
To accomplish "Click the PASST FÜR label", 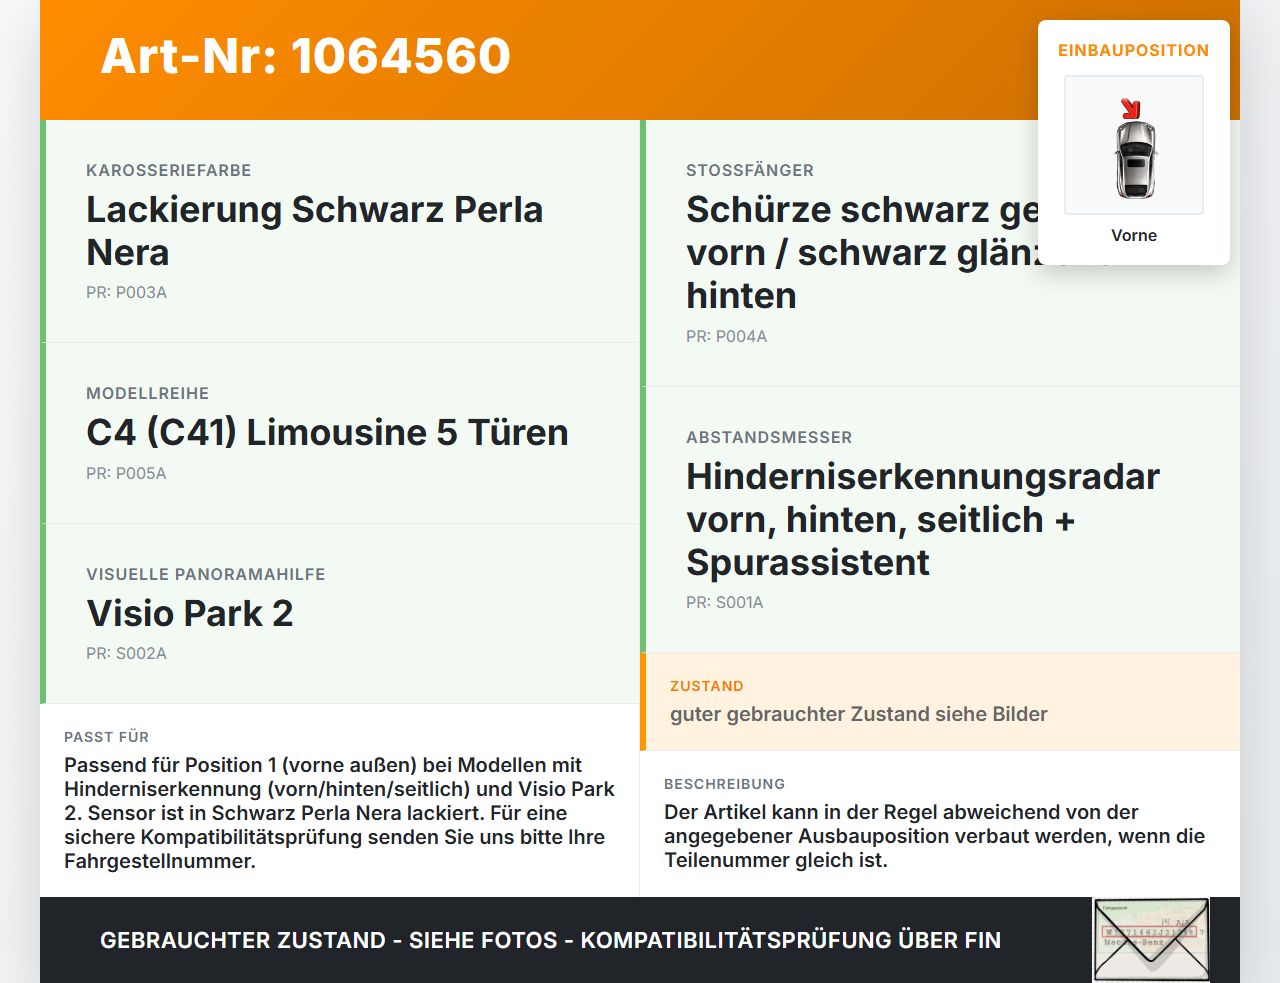I will click(x=106, y=737).
